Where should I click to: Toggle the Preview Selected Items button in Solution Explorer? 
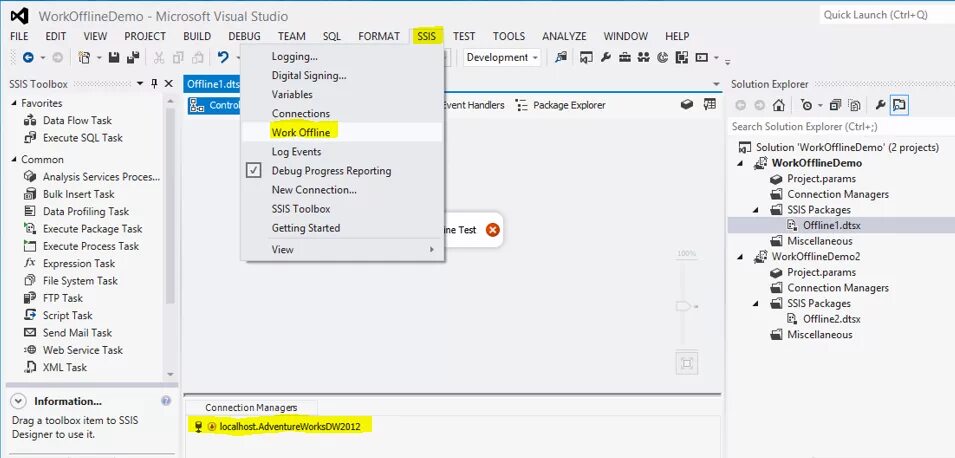[899, 105]
